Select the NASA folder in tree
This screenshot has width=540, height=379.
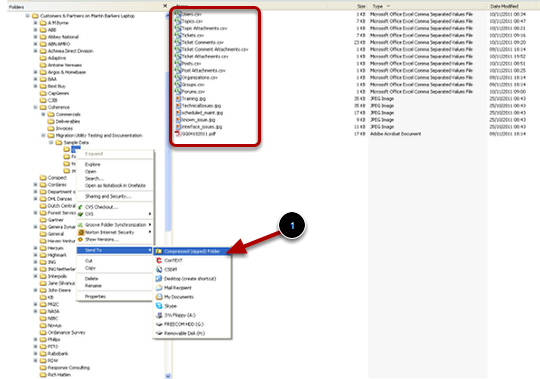click(53, 311)
